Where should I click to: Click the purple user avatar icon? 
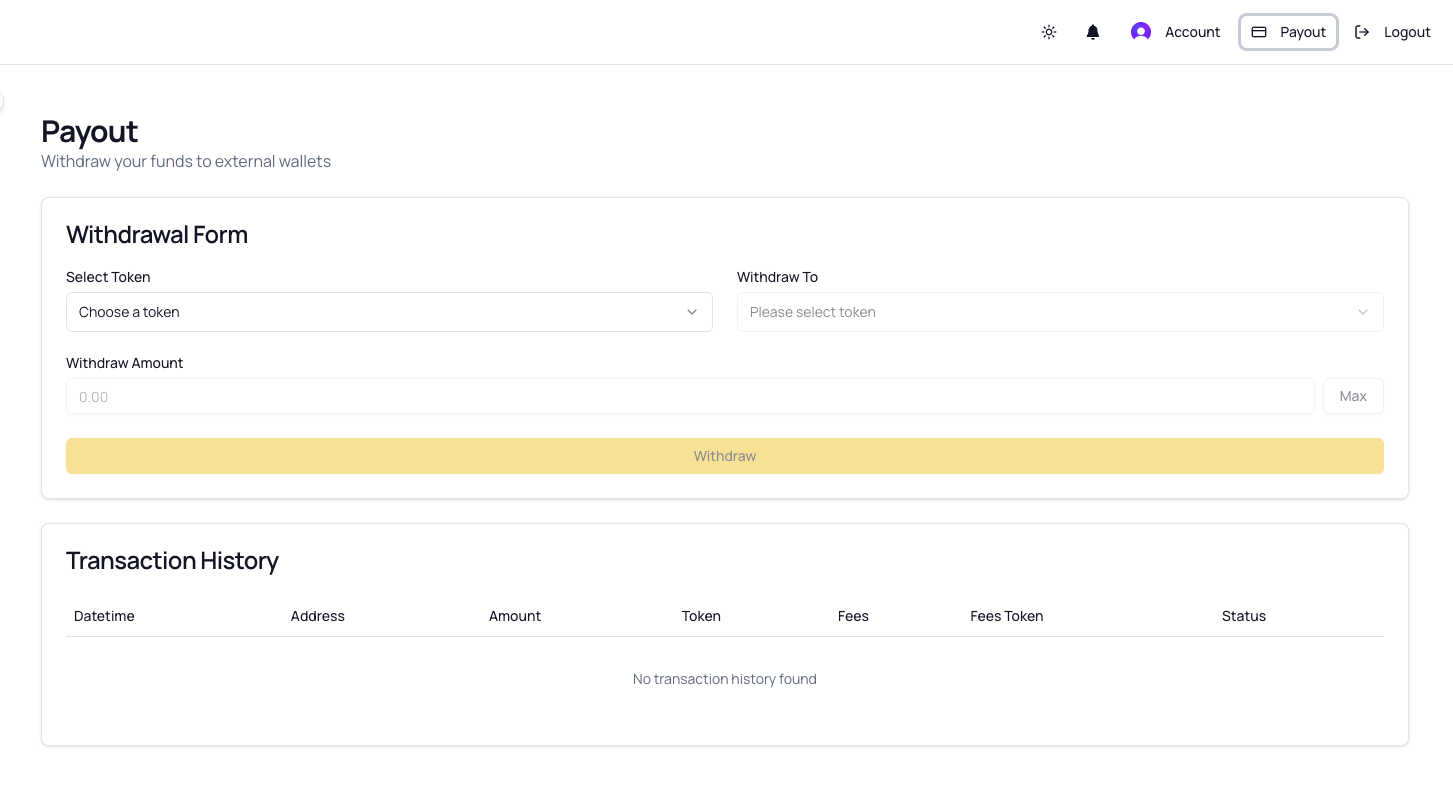coord(1141,31)
